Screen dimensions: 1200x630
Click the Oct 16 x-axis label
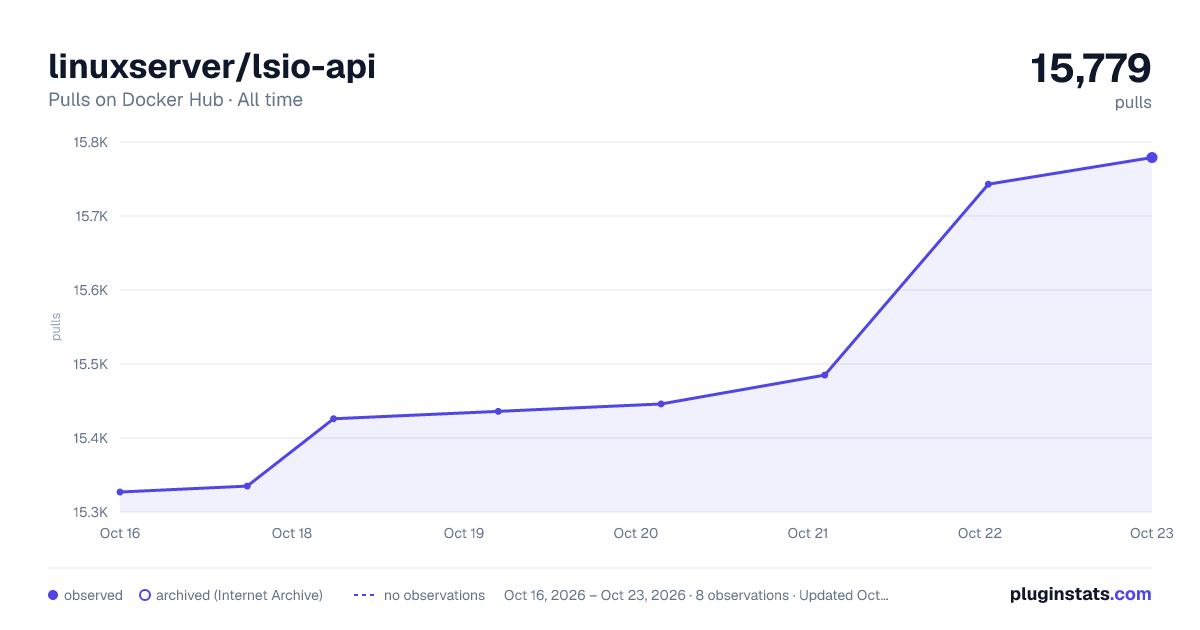click(120, 533)
